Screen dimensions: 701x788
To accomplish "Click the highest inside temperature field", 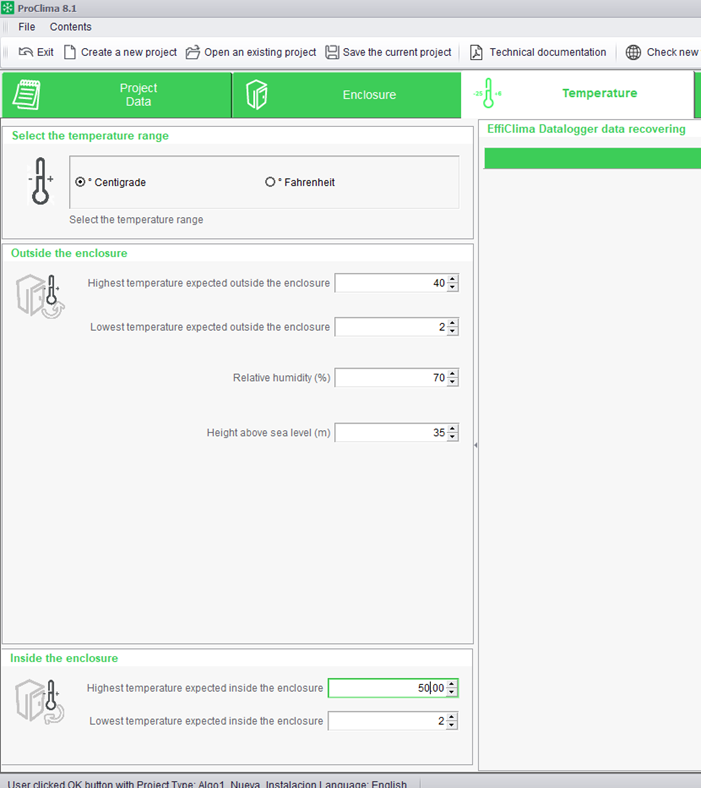I will click(x=385, y=688).
